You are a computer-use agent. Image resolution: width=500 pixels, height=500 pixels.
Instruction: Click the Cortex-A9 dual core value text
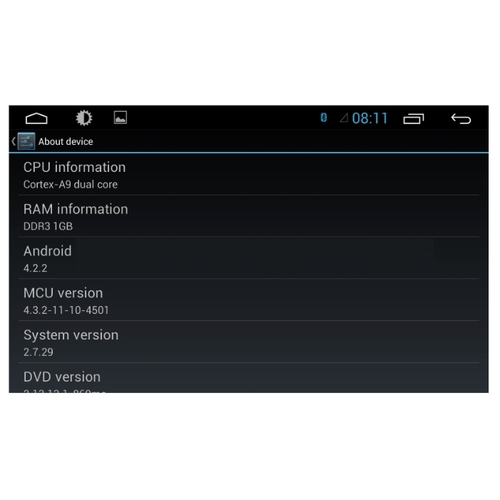click(x=70, y=184)
